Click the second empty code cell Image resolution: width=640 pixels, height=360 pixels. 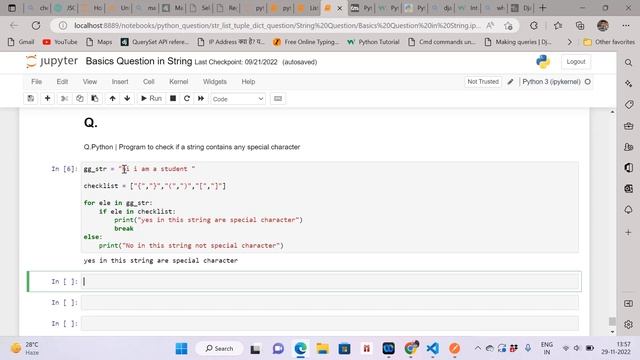(330, 302)
